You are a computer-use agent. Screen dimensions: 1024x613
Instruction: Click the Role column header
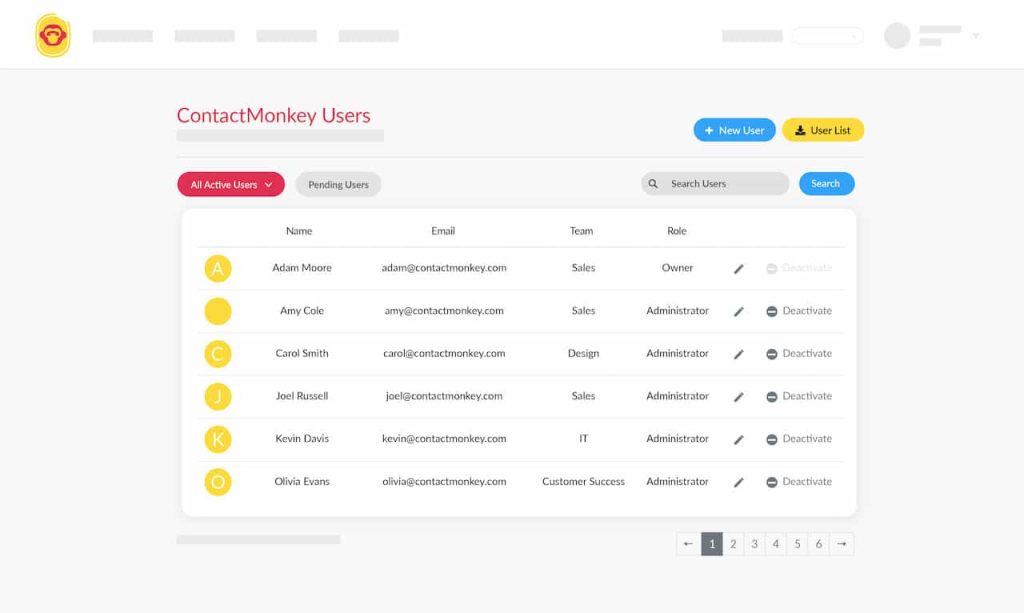[677, 231]
